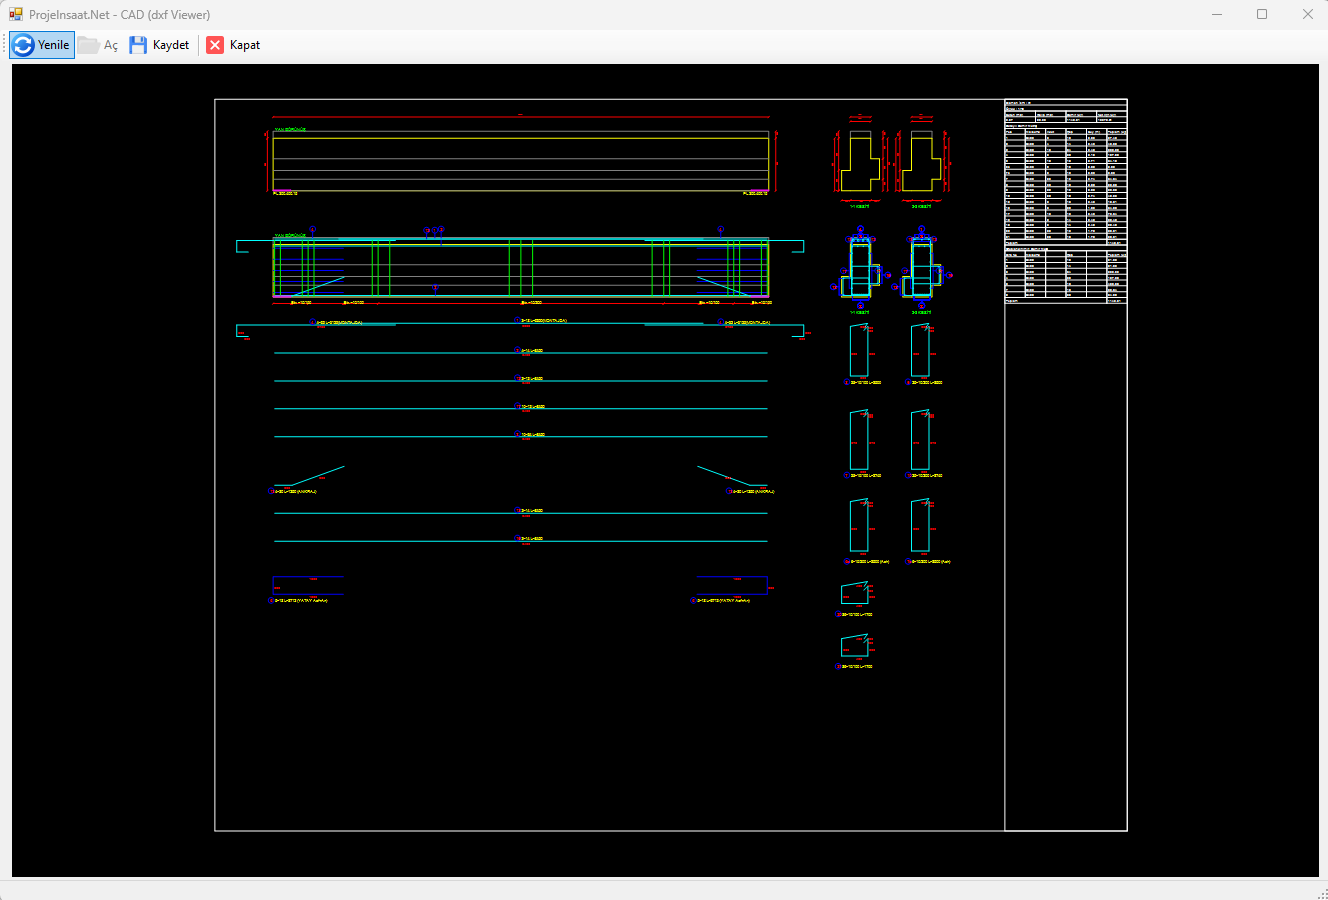1328x900 pixels.
Task: Select the left blue reinforcement cross-section detail
Action: pyautogui.click(x=860, y=270)
